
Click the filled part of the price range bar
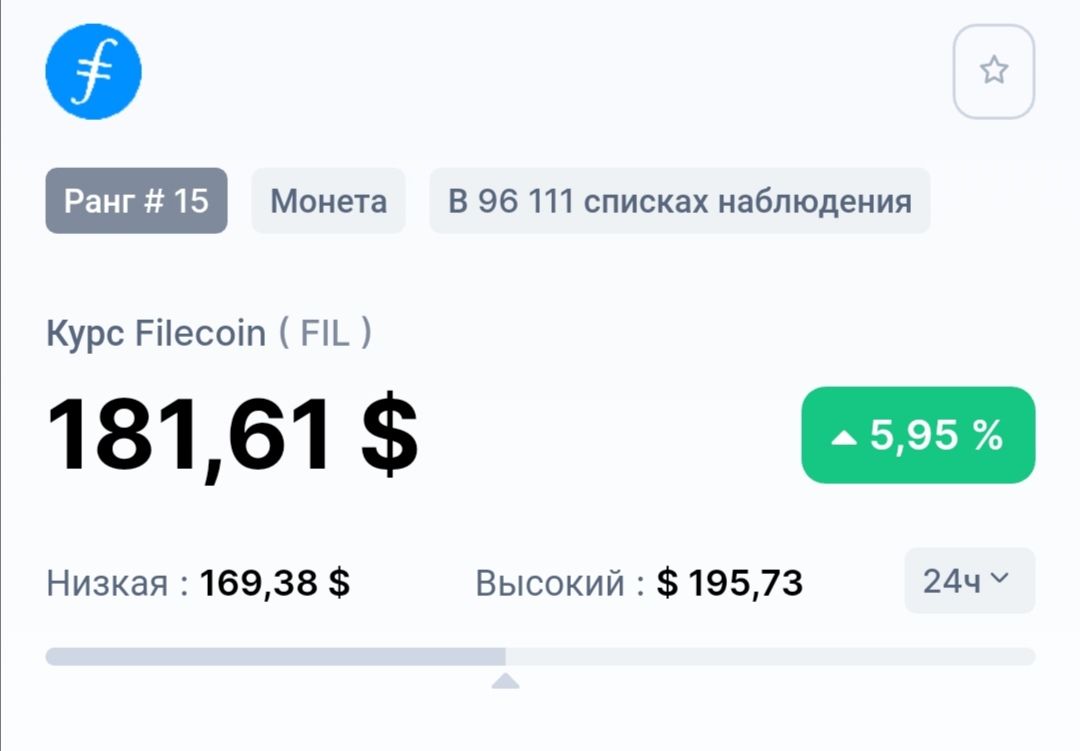(x=275, y=657)
